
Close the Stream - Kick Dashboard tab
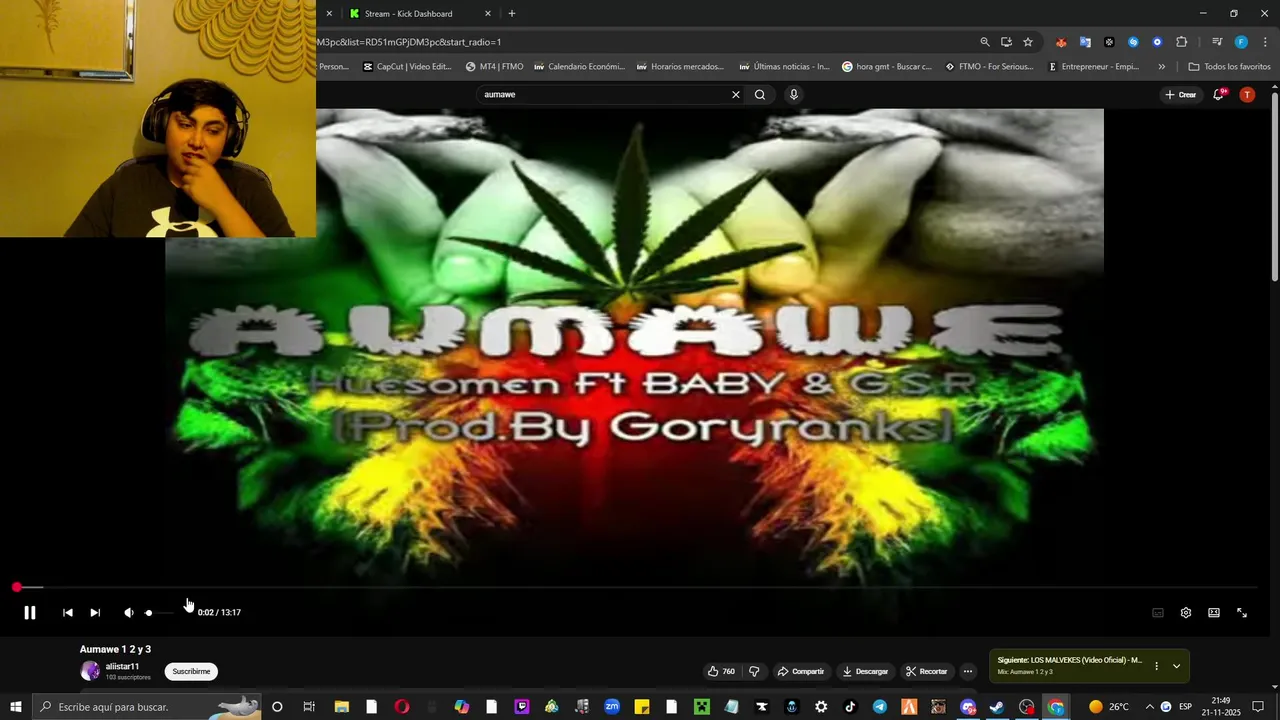tap(488, 14)
